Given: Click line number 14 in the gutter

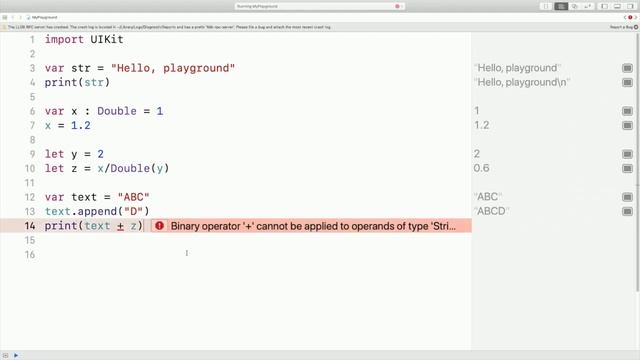Looking at the screenshot, I should [30, 226].
